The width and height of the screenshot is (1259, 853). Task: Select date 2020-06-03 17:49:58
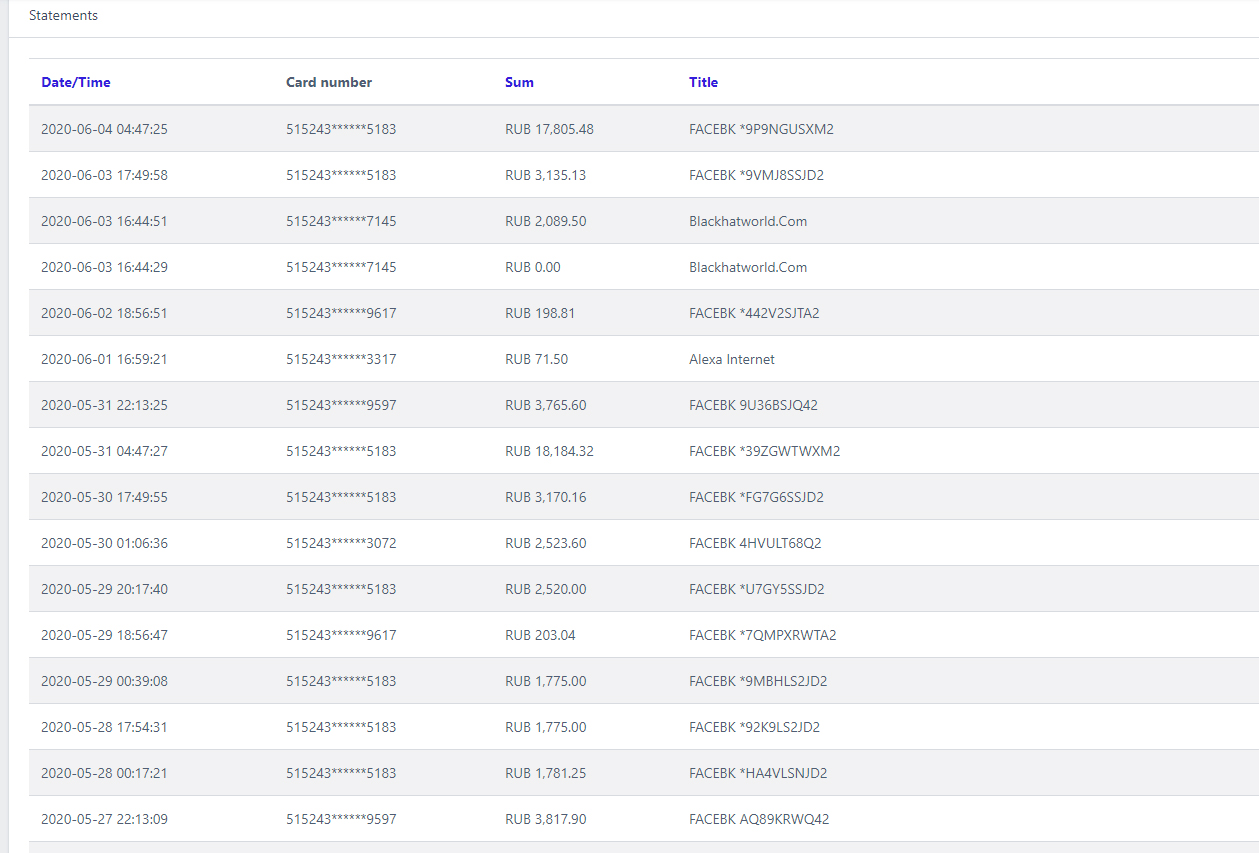coord(104,175)
